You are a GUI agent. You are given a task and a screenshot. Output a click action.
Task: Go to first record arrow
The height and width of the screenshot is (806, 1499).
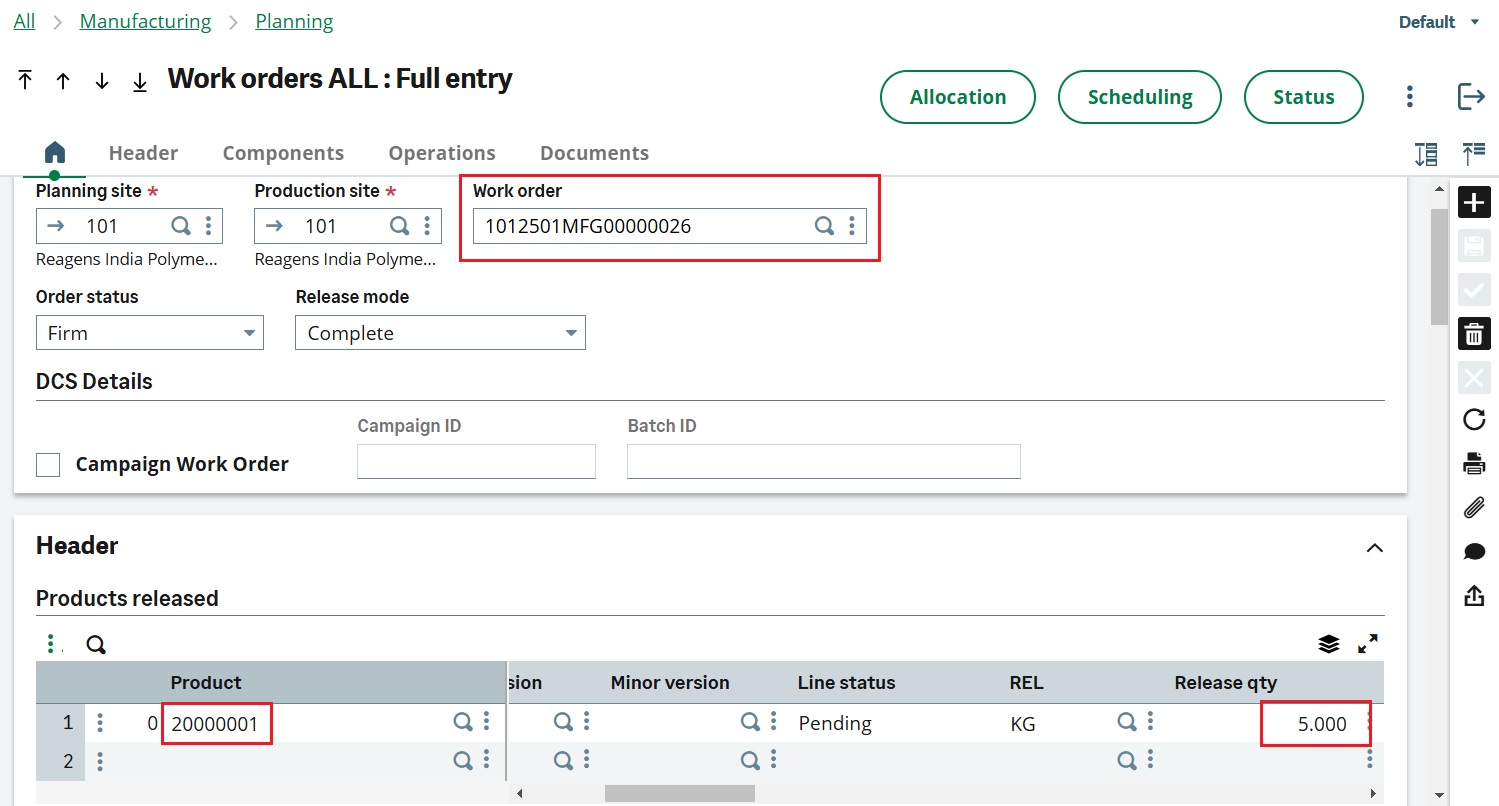[25, 81]
